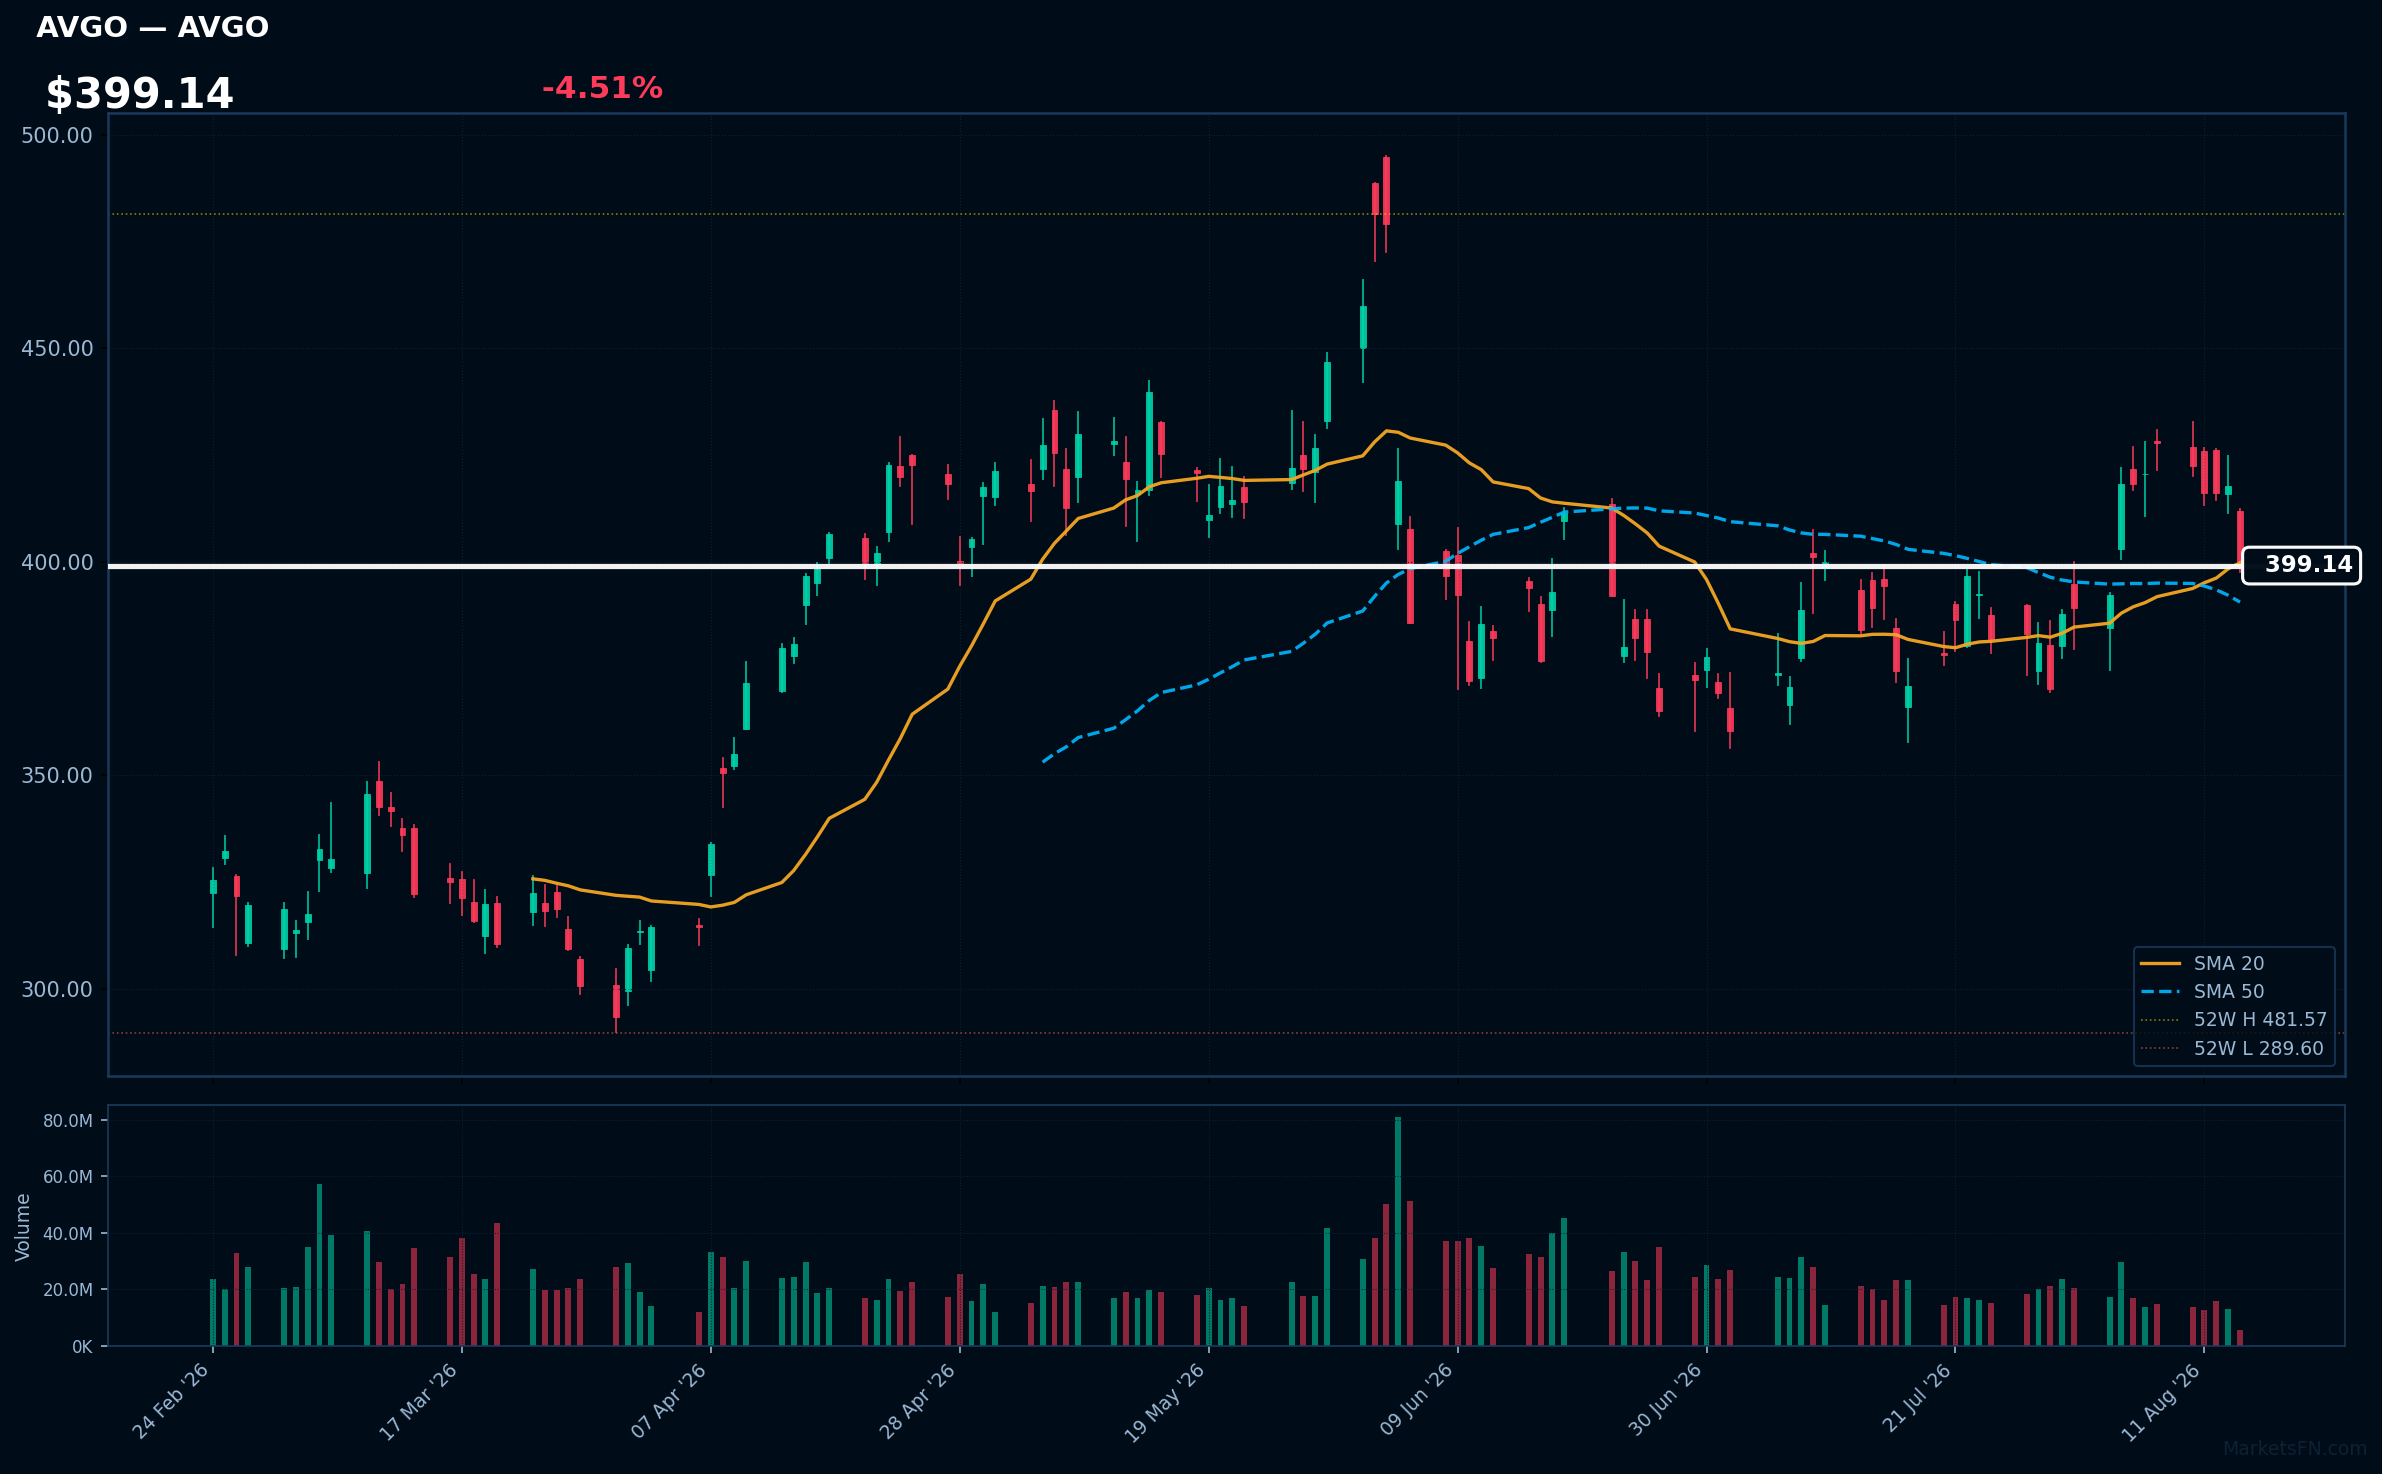
Task: Click the orange SMA 20 legend line sample
Action: (x=2160, y=963)
